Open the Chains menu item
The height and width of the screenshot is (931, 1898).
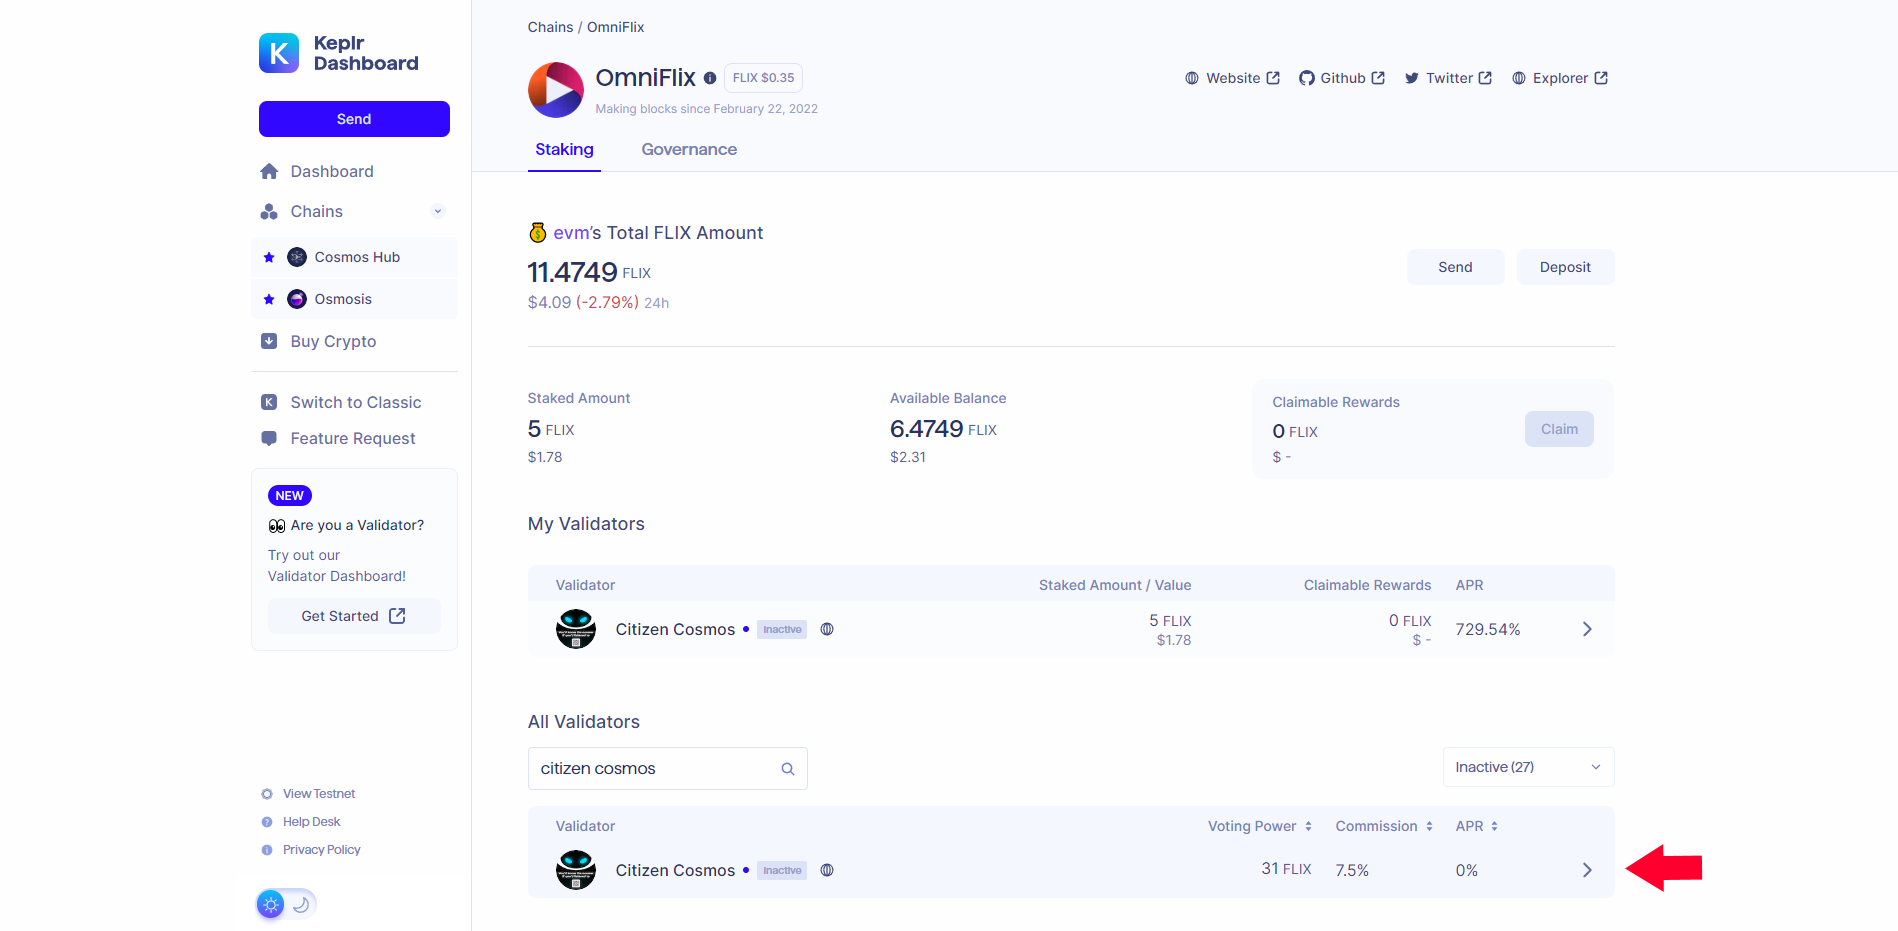click(316, 211)
